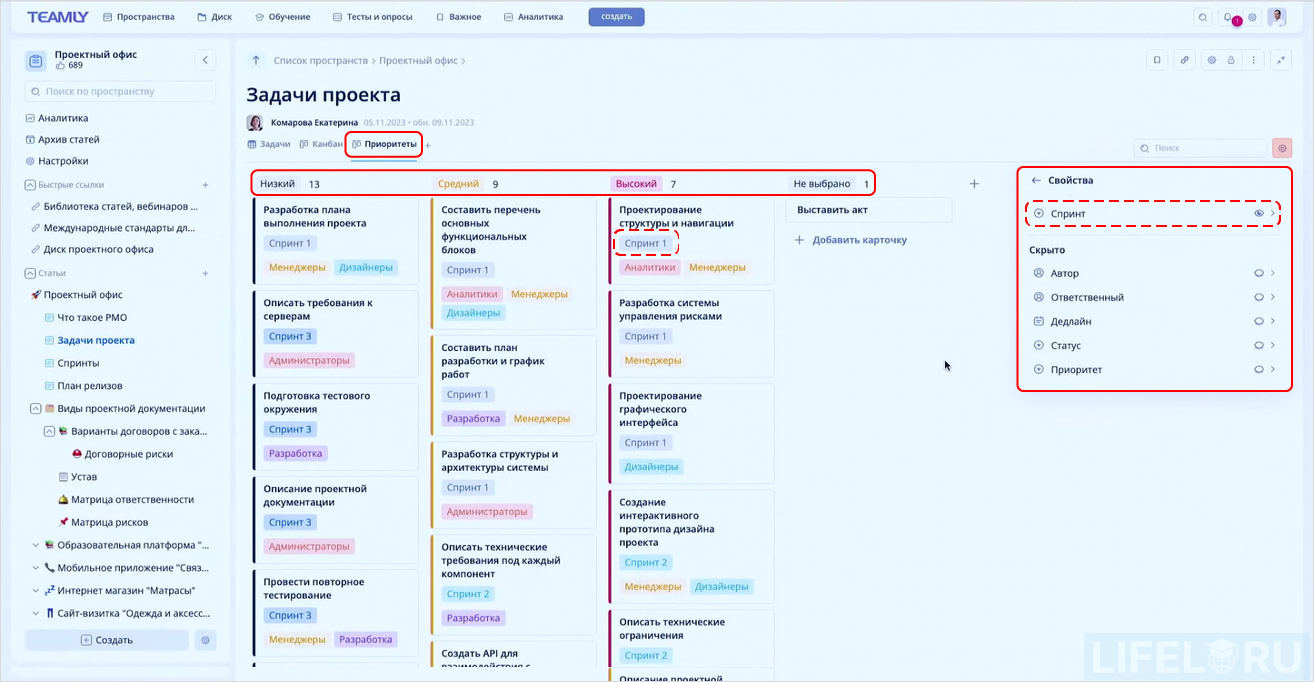The width and height of the screenshot is (1314, 682).
Task: Open the notifications bell icon
Action: click(x=1229, y=16)
